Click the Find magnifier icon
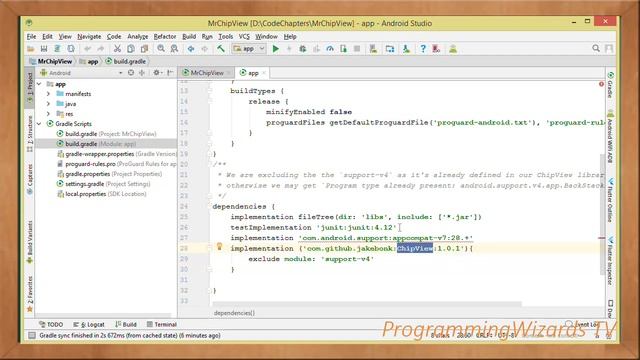The image size is (640, 360). [161, 49]
